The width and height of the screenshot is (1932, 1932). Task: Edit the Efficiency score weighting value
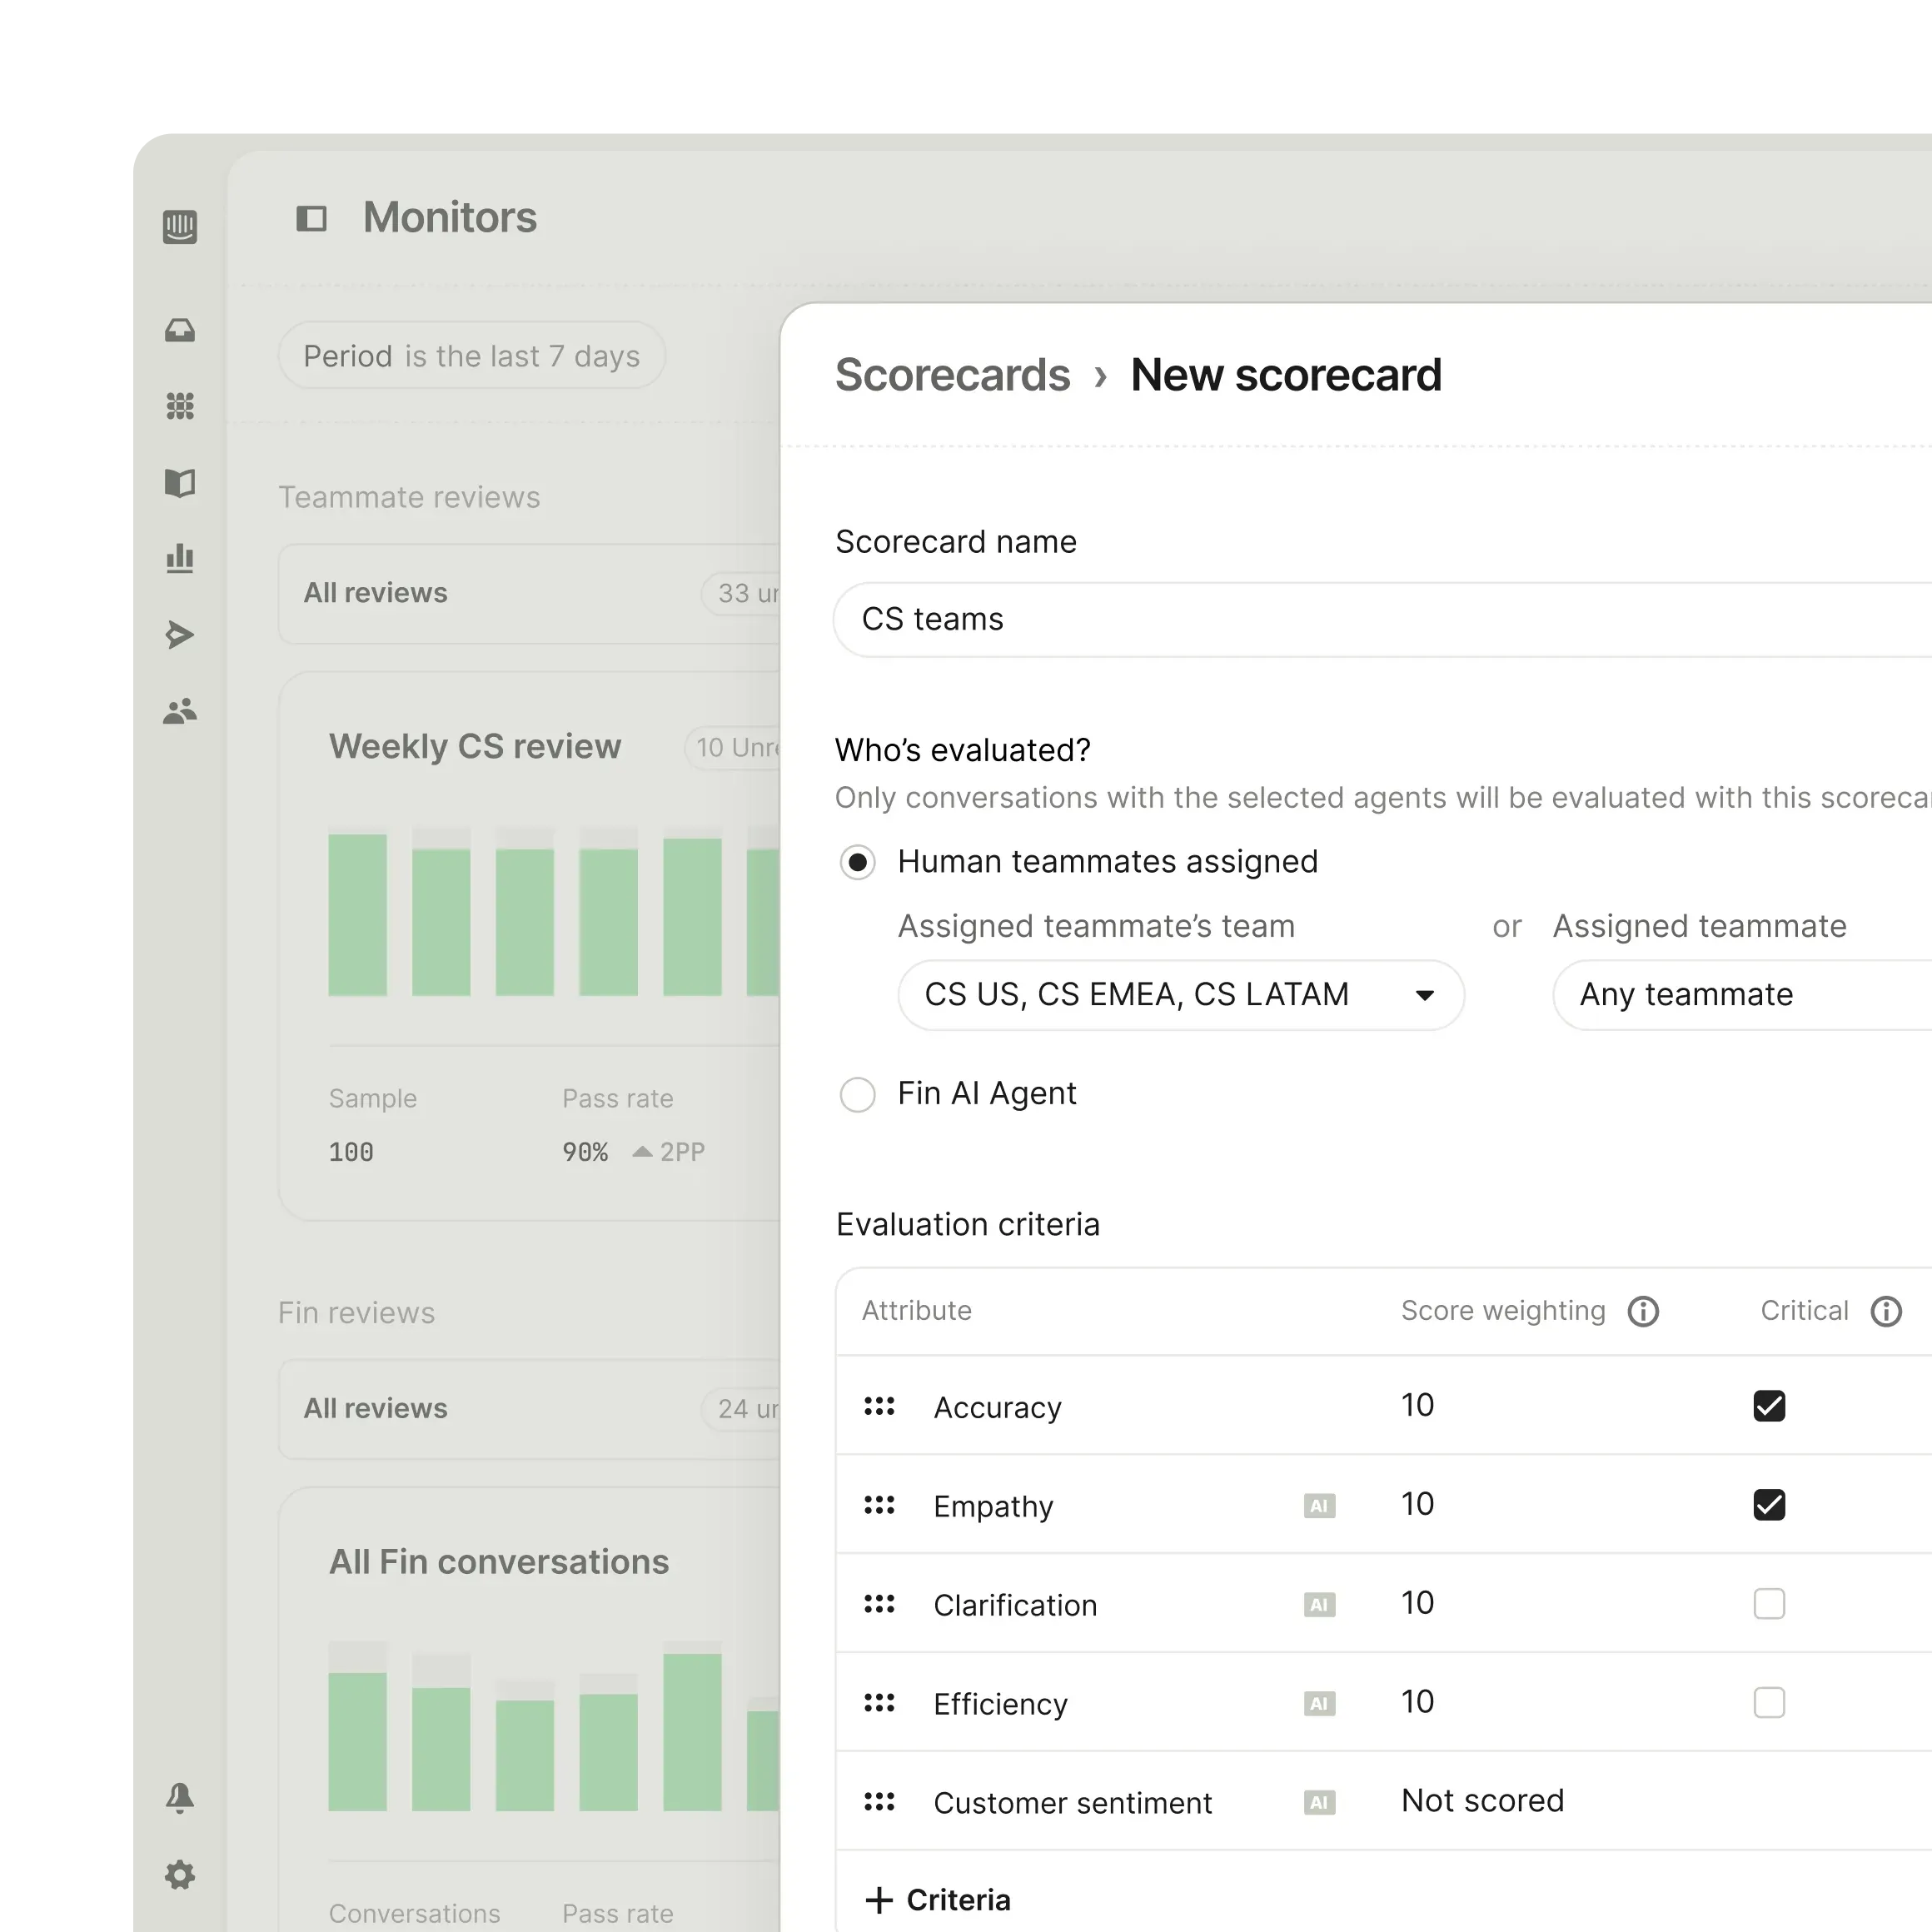1417,1702
